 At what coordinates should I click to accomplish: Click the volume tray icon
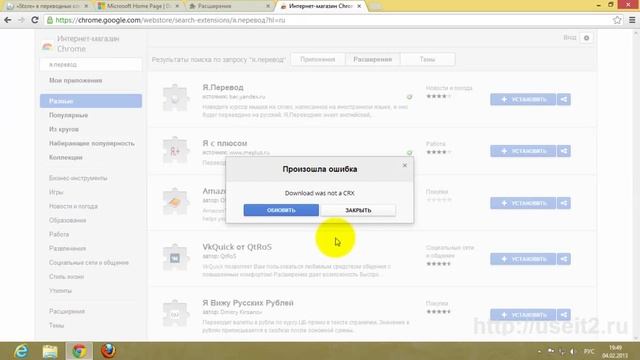573,351
